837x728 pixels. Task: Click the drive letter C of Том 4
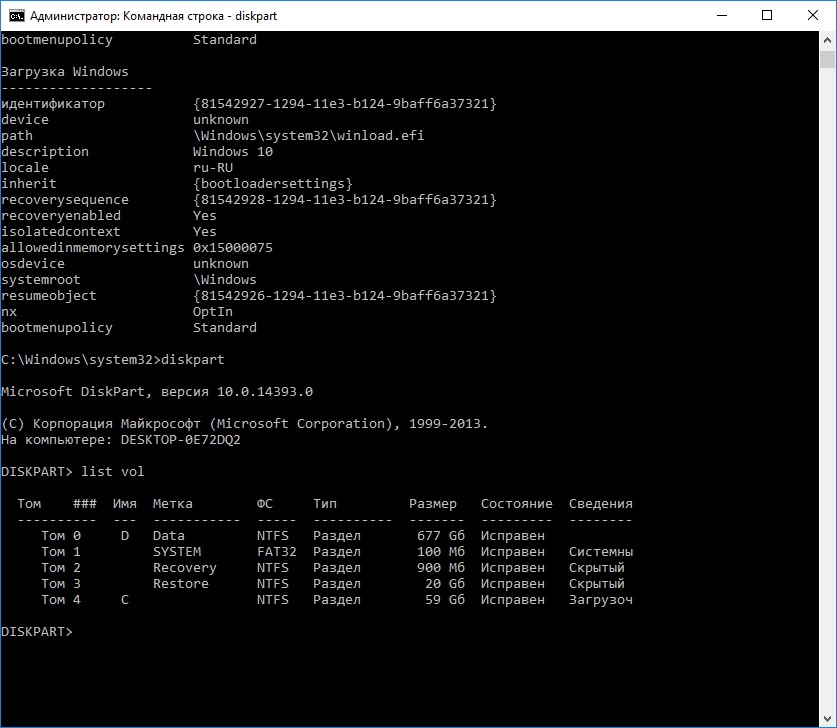click(x=125, y=600)
